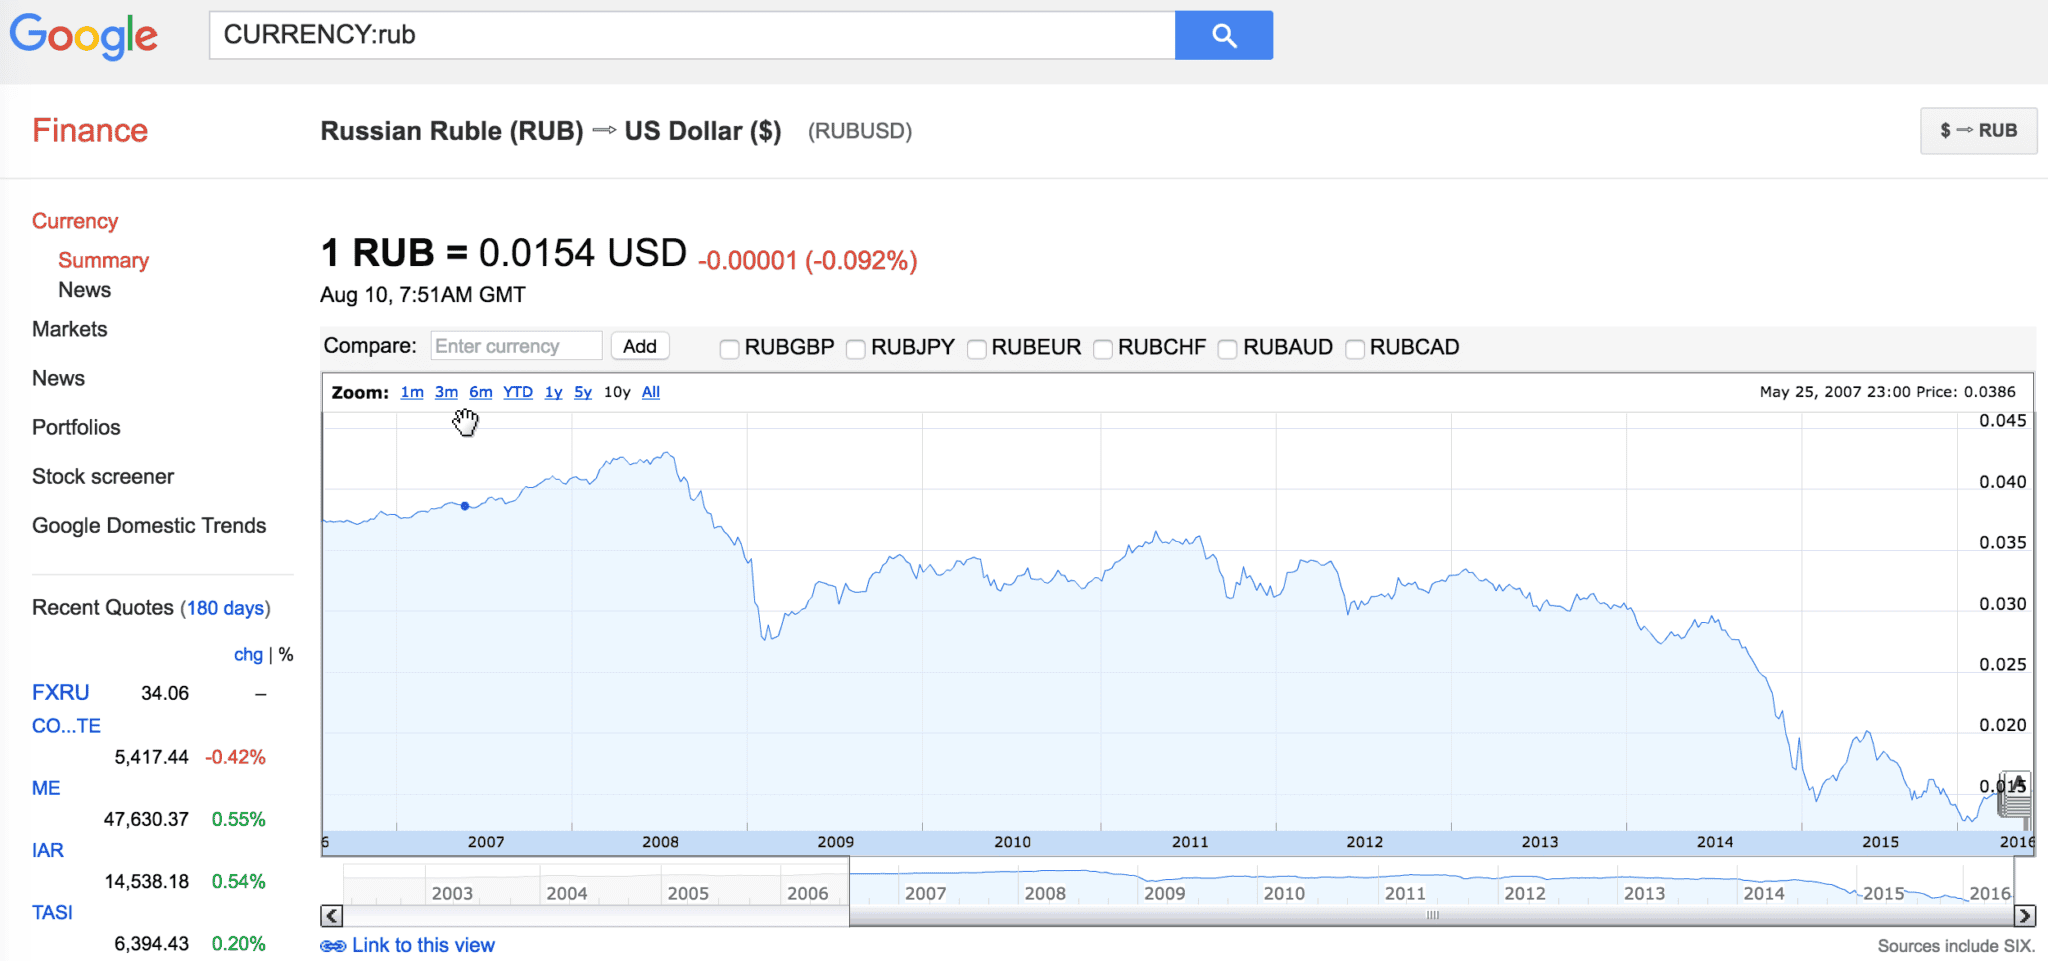
Task: Click the right arrow of the timeline scrollbar
Action: (x=2024, y=915)
